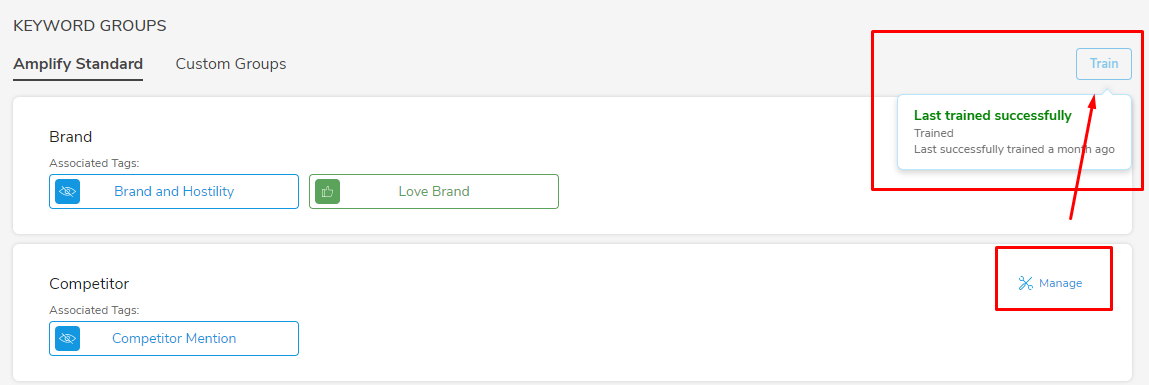Viewport: 1149px width, 385px height.
Task: Click the red arrow pointing to Train
Action: pos(1082,156)
